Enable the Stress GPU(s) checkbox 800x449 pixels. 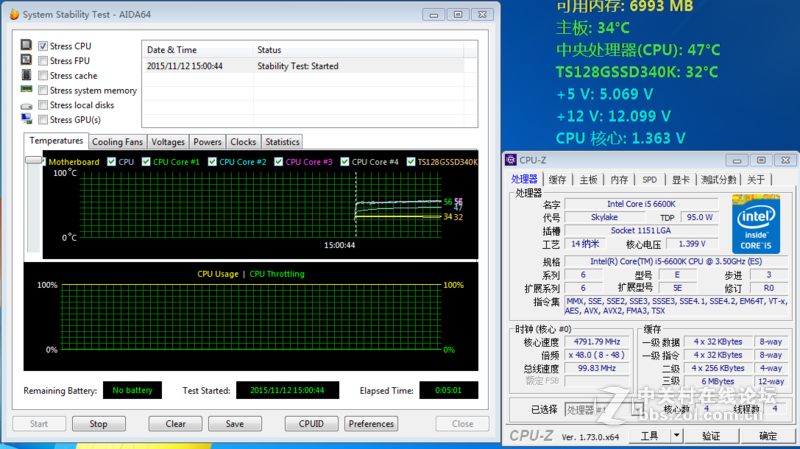43,120
